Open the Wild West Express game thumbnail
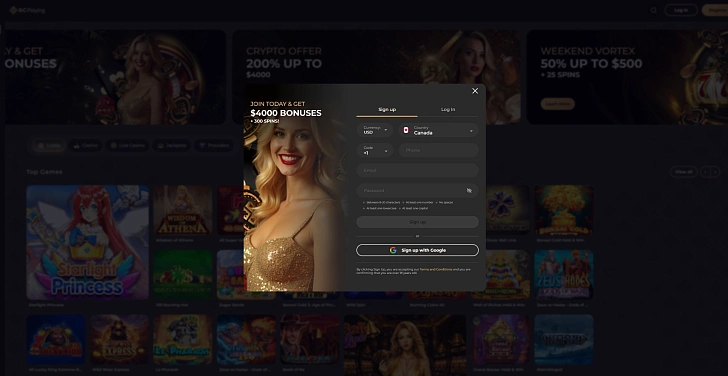 [119, 340]
